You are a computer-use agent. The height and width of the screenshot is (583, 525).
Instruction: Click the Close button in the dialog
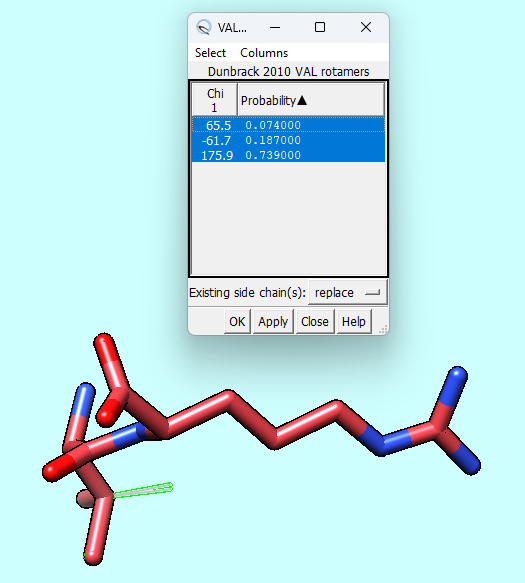[315, 322]
